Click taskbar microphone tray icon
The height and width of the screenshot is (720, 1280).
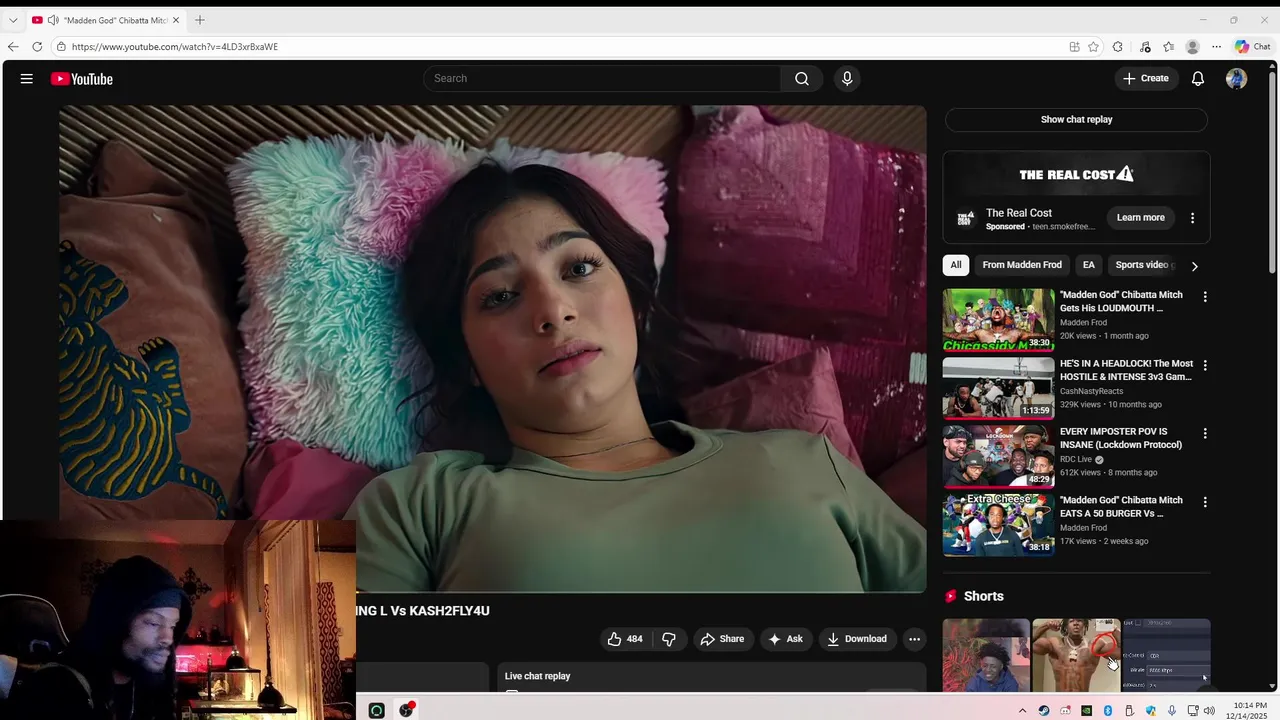point(1172,711)
